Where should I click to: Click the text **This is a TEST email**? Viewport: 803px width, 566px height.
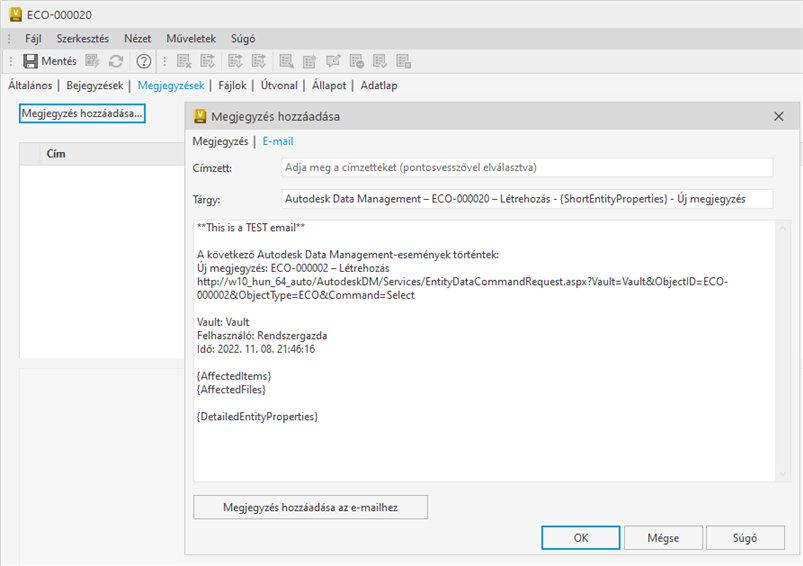tap(251, 227)
